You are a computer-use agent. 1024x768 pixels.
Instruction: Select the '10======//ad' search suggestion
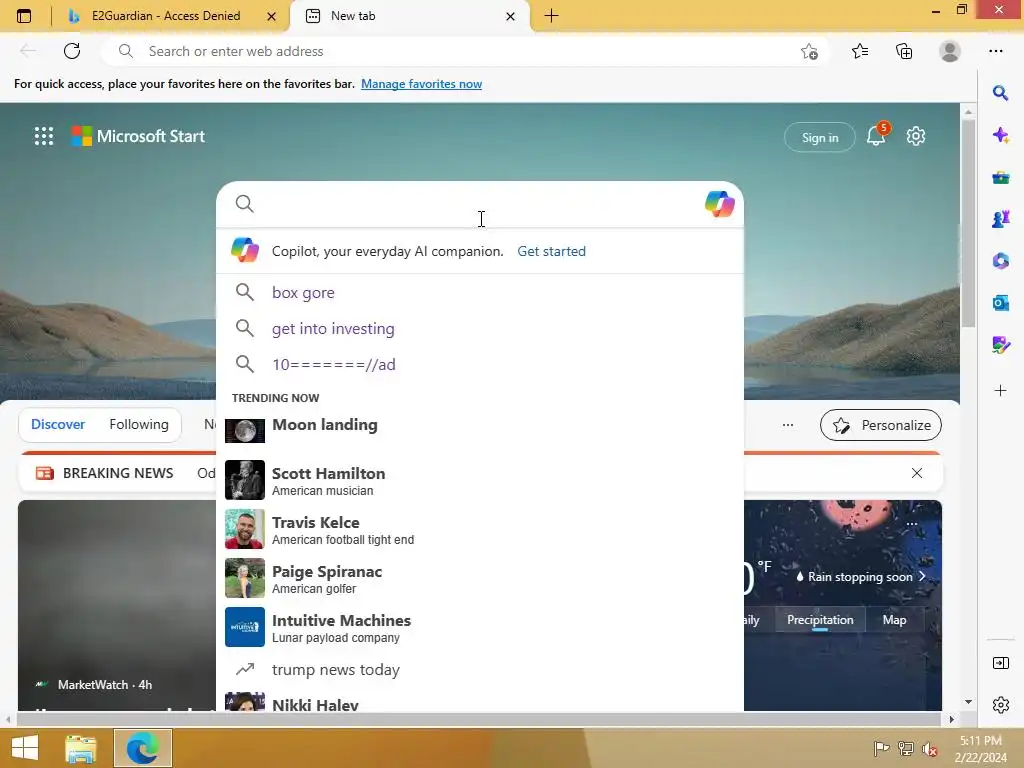[x=480, y=364]
